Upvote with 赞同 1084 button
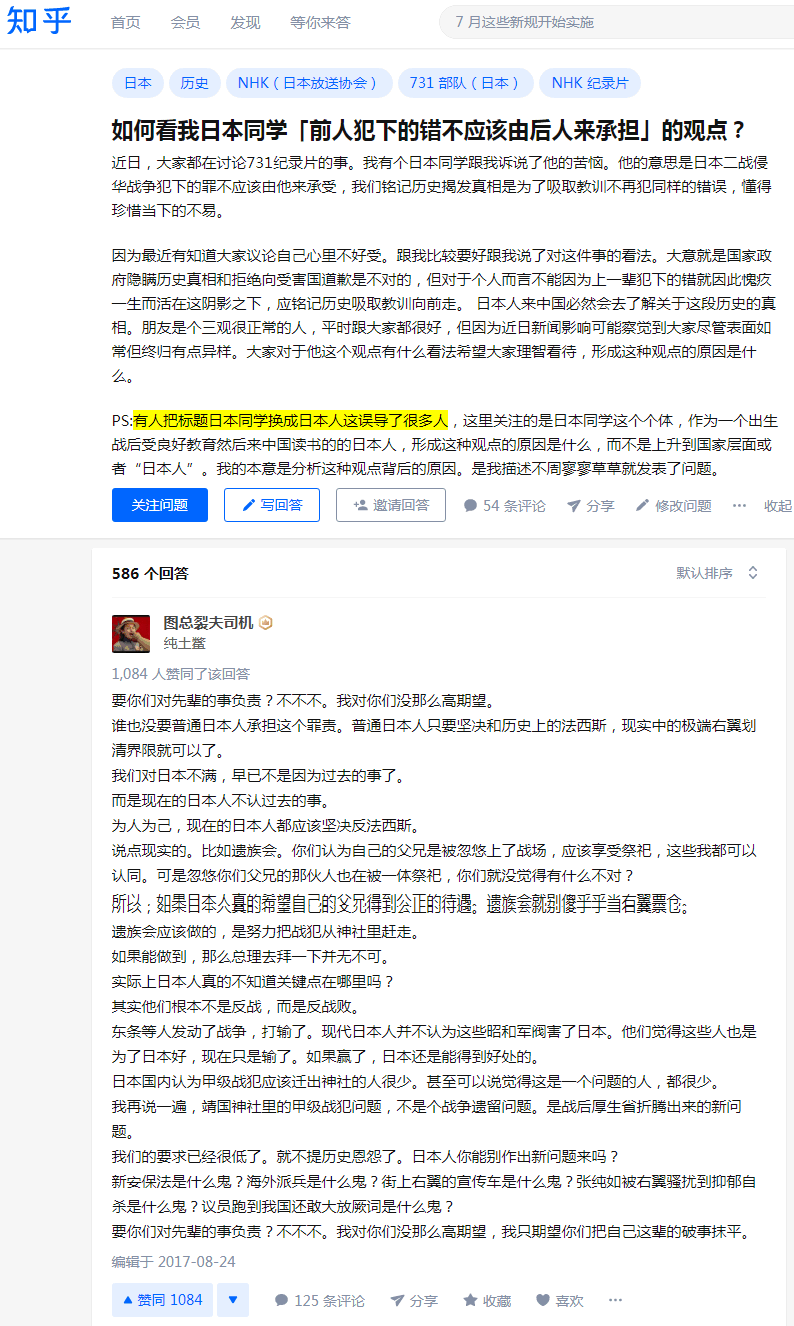794x1326 pixels. 162,1300
